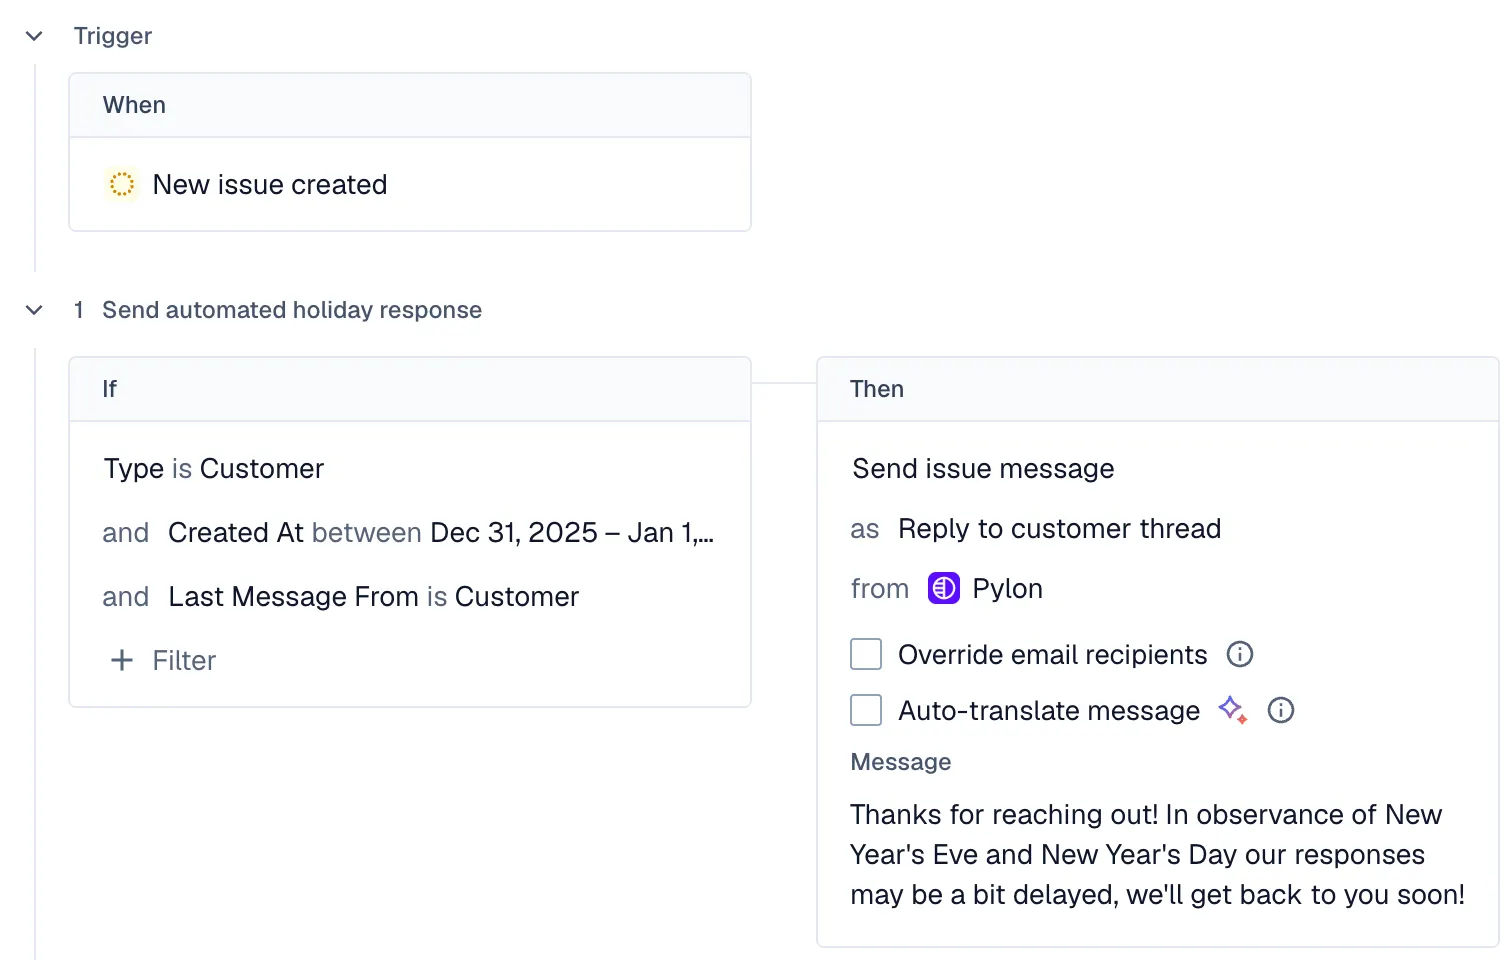Click the plus icon to add filter
This screenshot has height=960, width=1512.
(x=122, y=661)
